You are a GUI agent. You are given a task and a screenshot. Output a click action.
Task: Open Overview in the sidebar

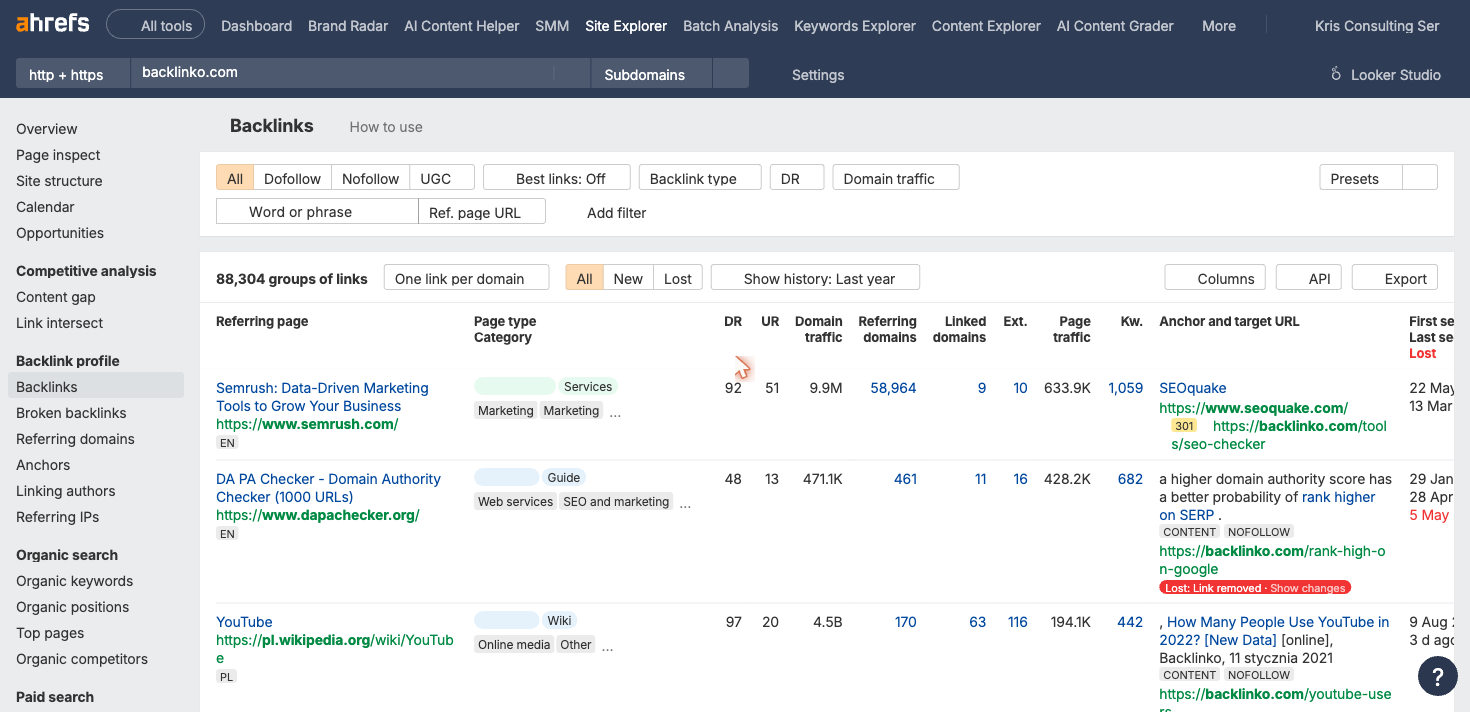[47, 129]
